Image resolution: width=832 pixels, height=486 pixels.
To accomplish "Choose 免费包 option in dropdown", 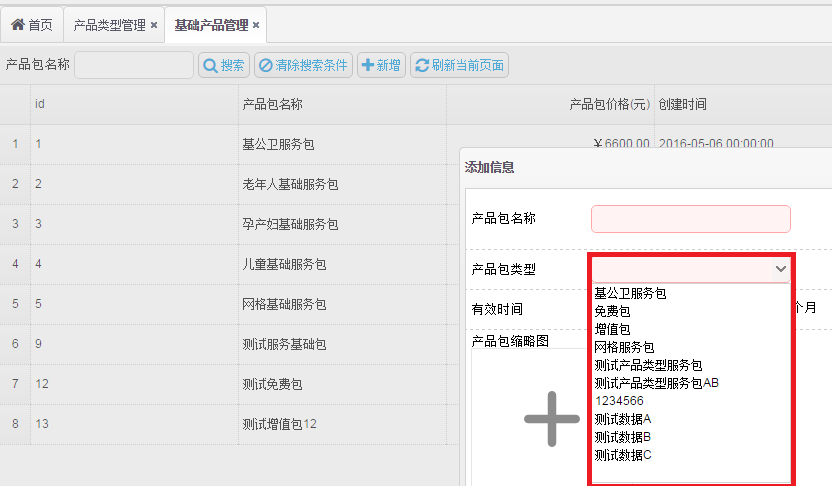I will (612, 311).
